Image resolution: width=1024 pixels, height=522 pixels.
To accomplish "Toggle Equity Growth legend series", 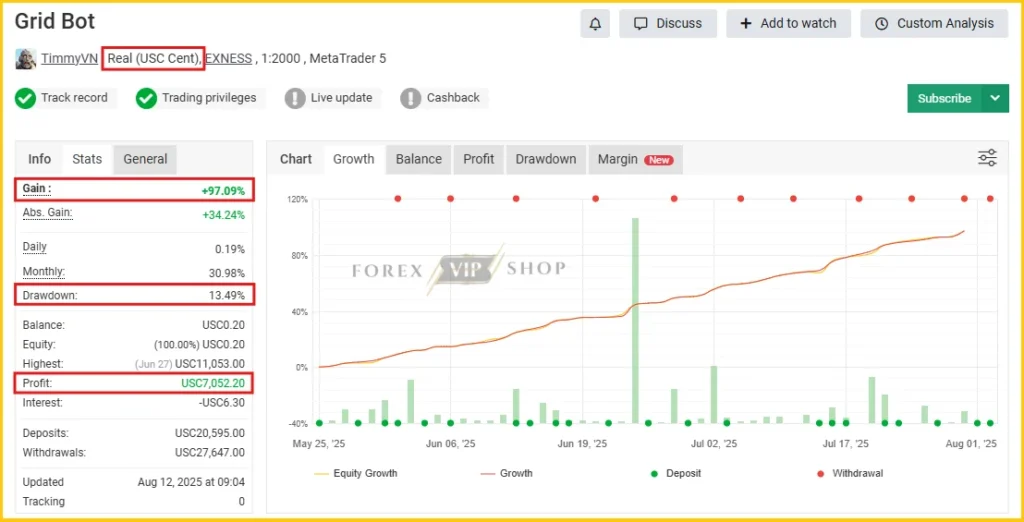I will [355, 473].
